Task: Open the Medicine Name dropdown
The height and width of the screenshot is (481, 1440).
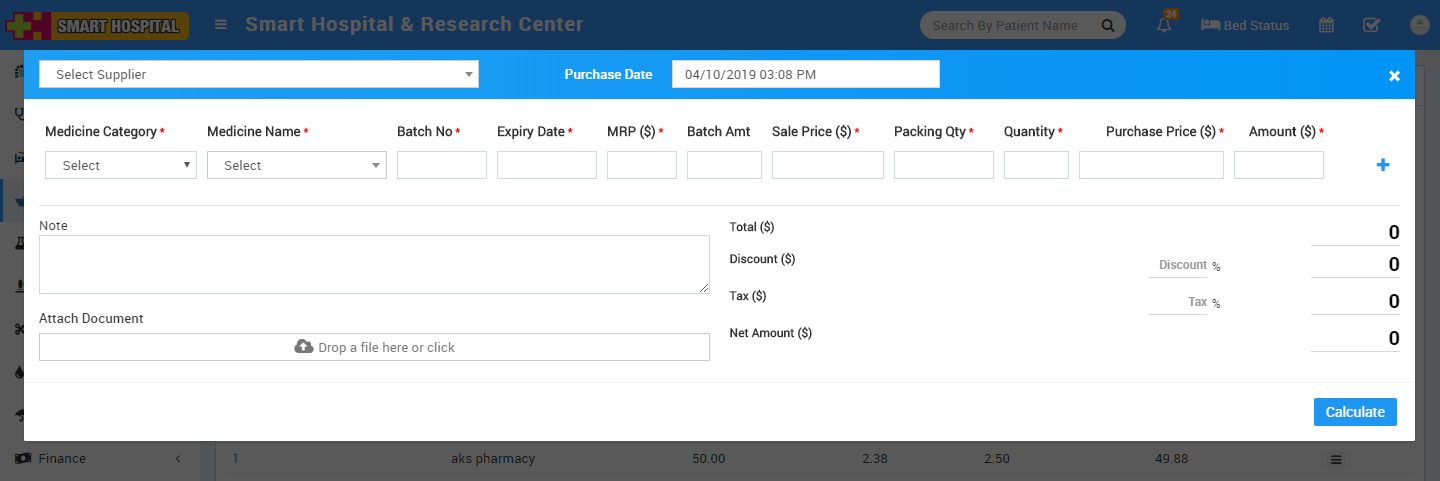Action: [296, 165]
